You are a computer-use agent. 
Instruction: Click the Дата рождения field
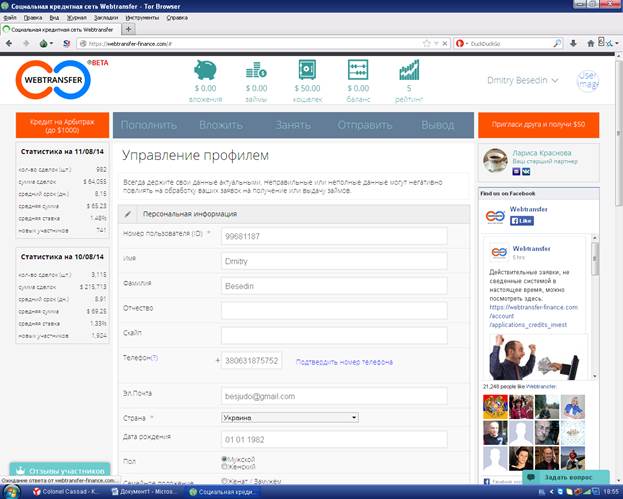(334, 439)
